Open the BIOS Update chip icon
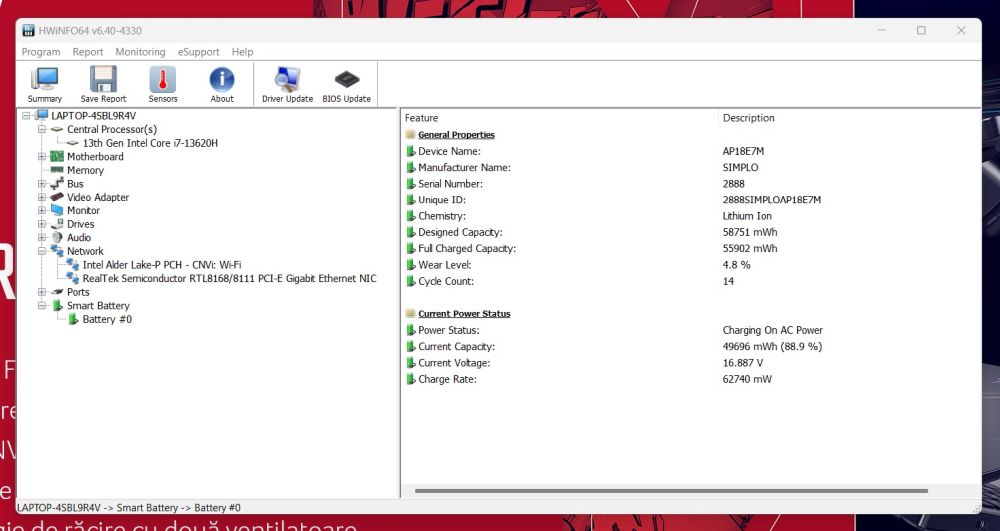This screenshot has width=1000, height=531. point(346,84)
